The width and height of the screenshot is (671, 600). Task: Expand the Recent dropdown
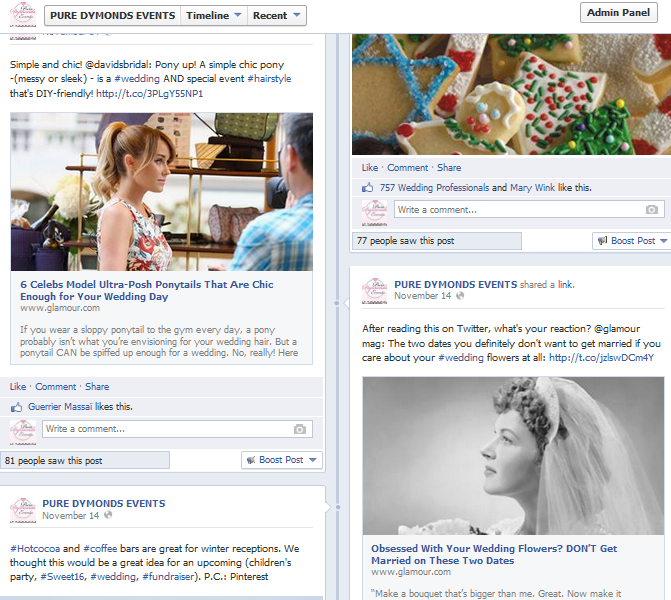point(276,15)
